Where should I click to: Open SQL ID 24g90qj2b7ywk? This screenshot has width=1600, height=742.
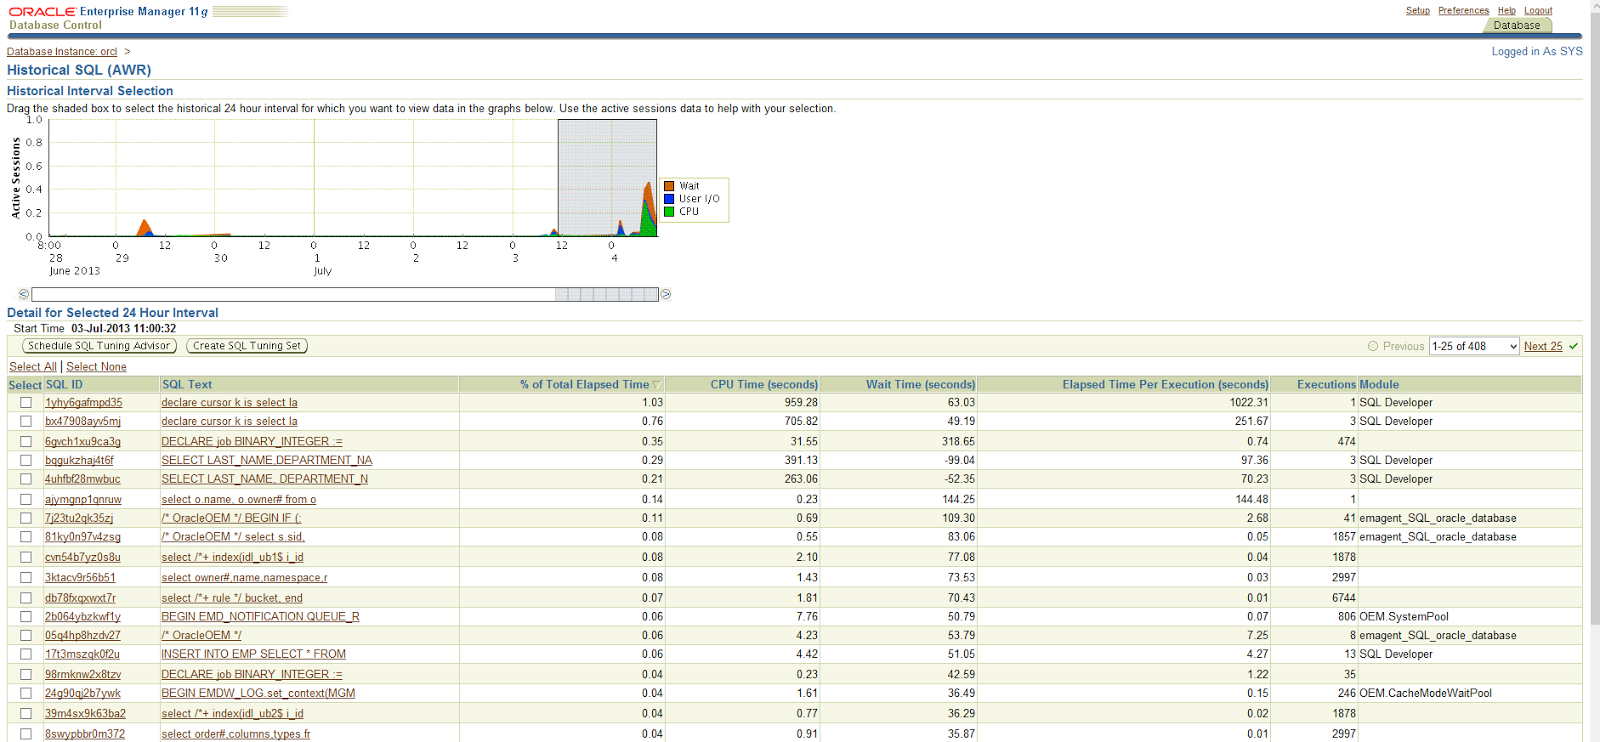point(82,693)
